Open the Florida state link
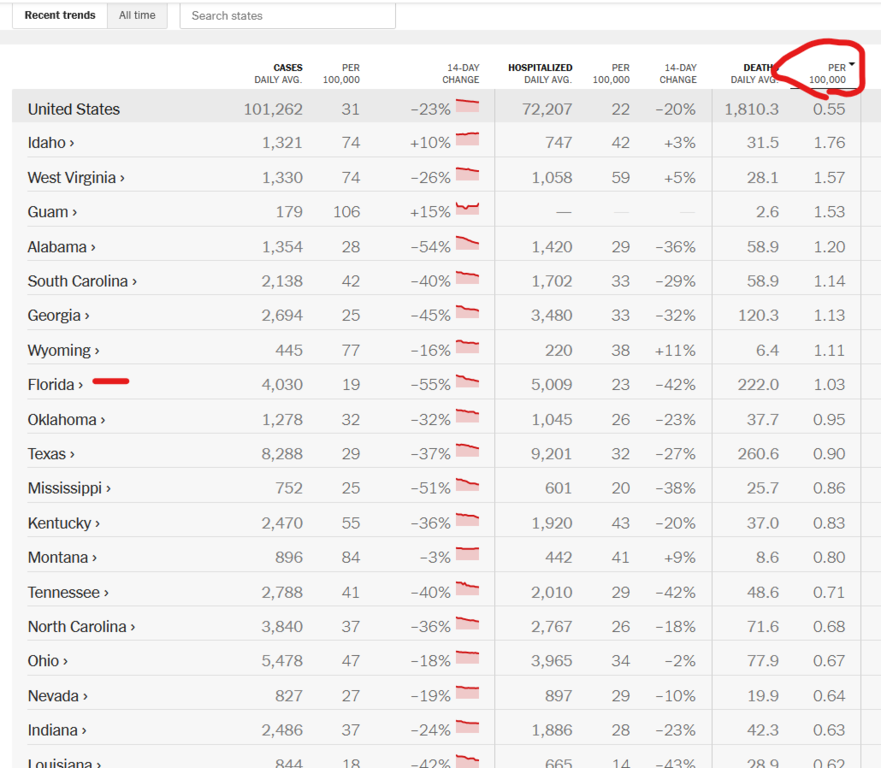Screen dimensions: 881x768 click(55, 385)
